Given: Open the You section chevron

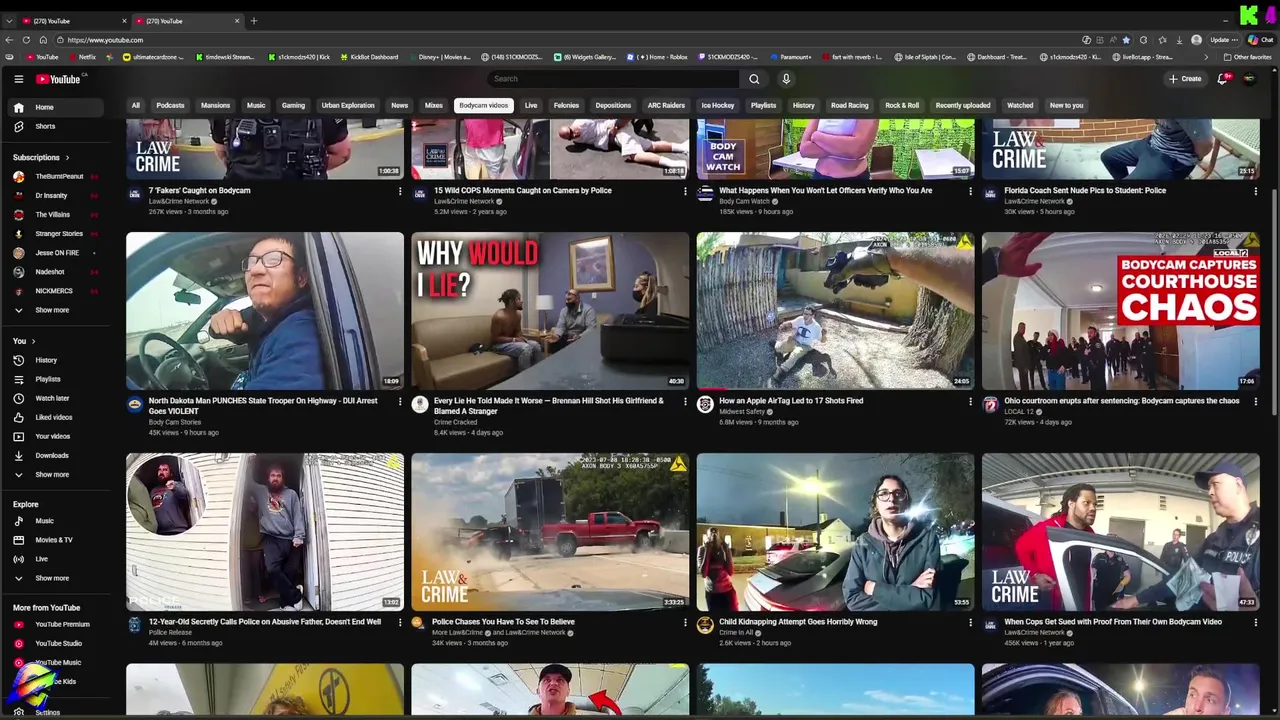Looking at the screenshot, I should click(x=33, y=341).
